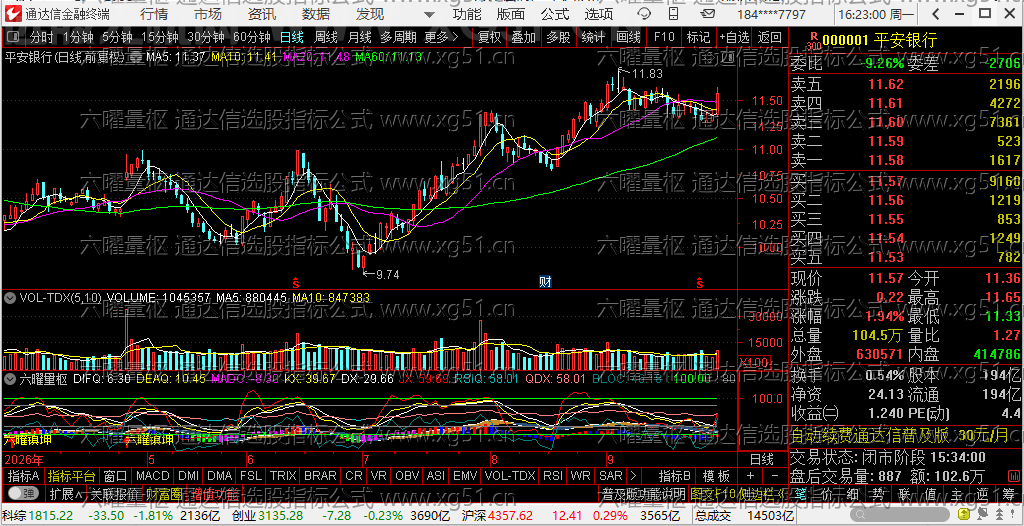
Task: Click the 标记 mark button
Action: (699, 37)
